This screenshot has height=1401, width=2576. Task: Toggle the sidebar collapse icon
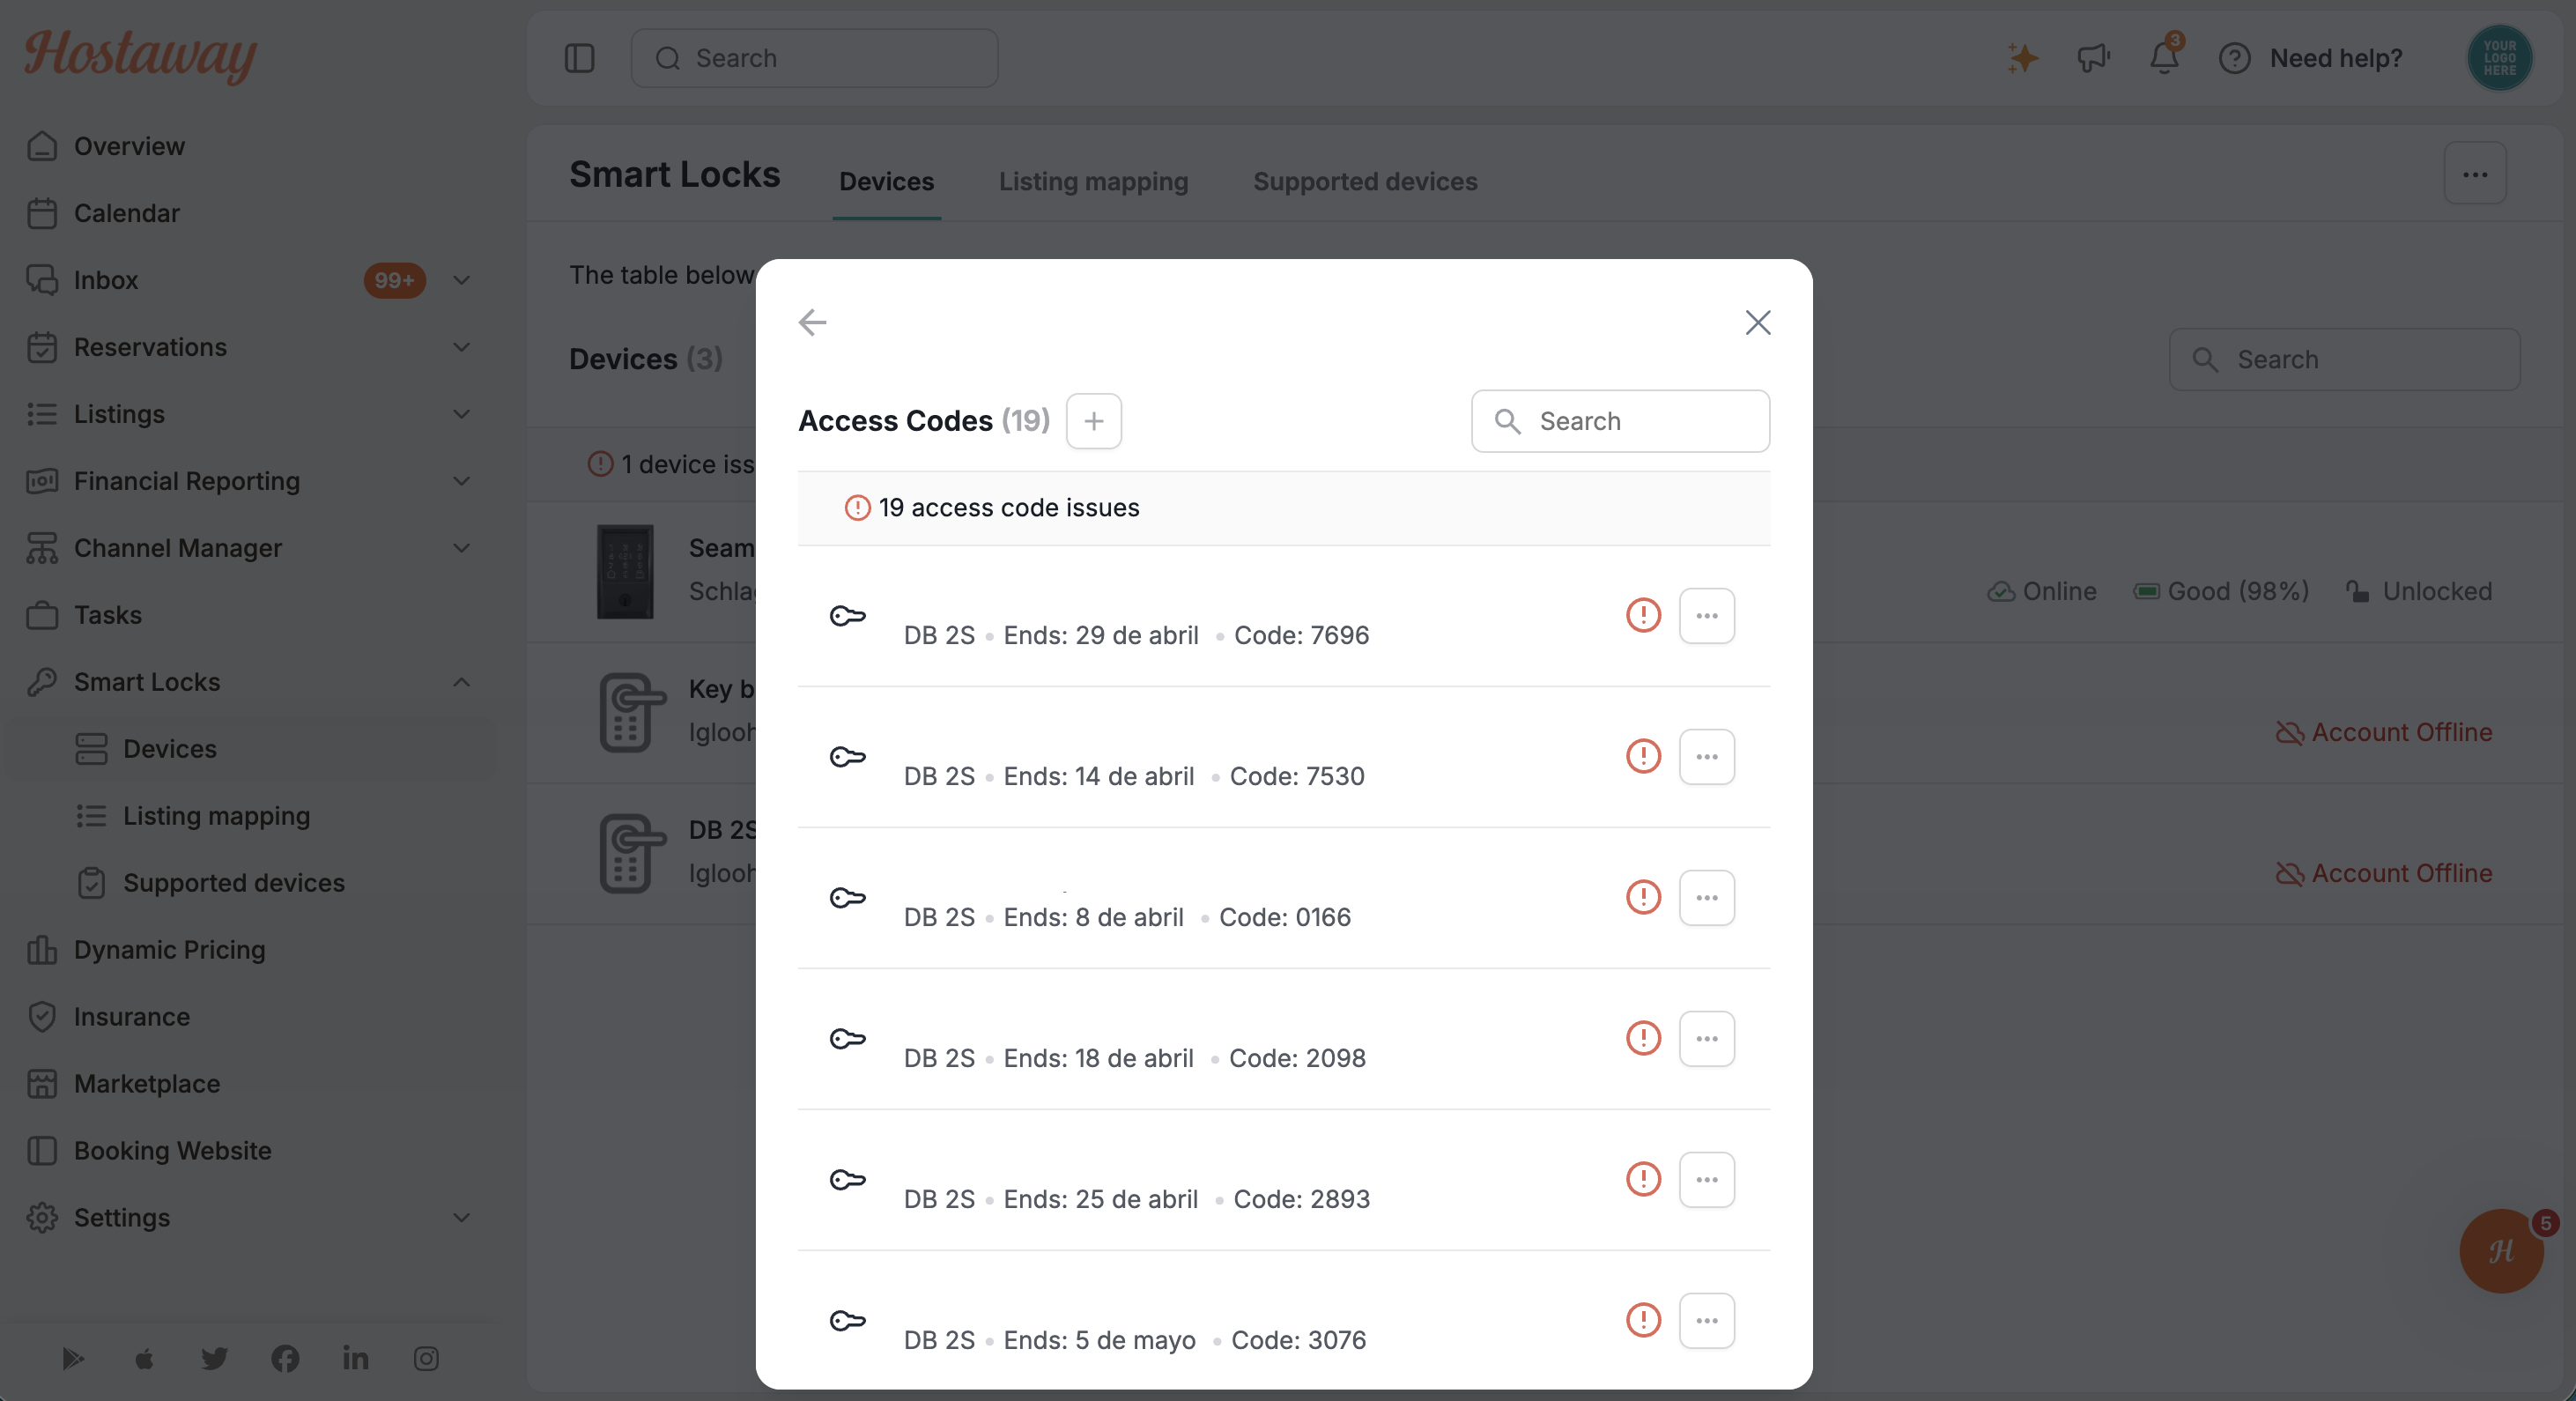pyautogui.click(x=579, y=58)
